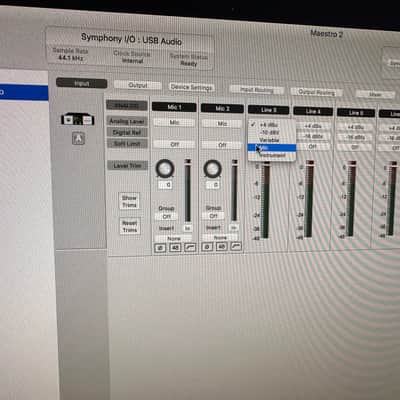
Task: Click the A identifier icon below the device
Action: 78,138
